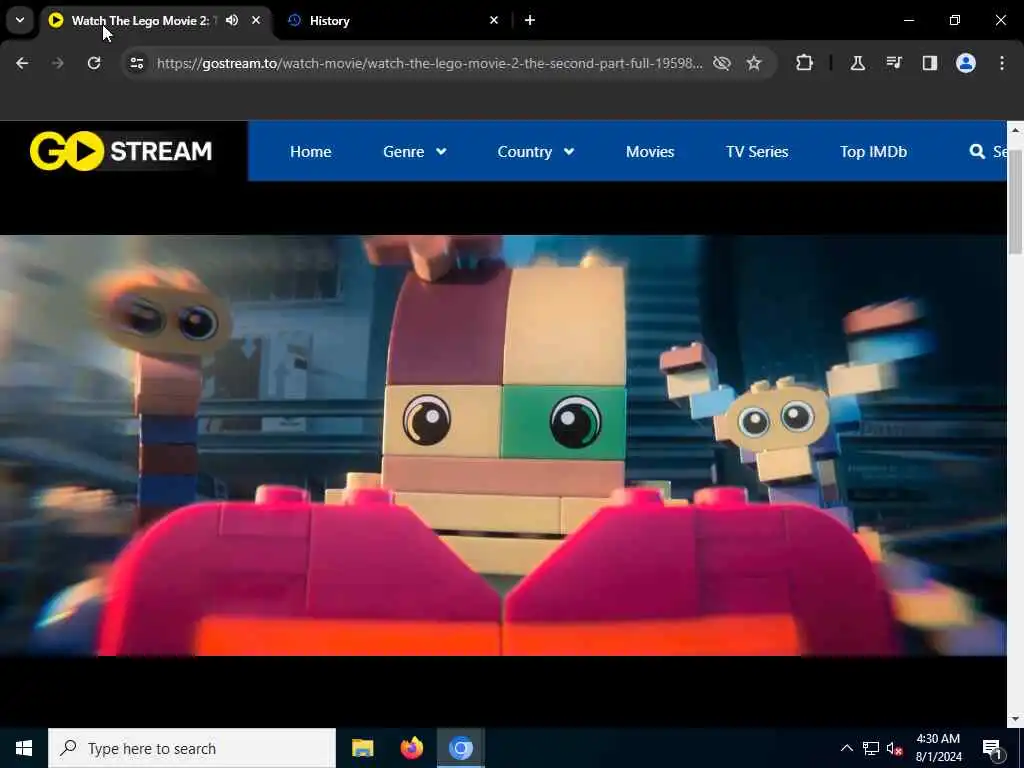Viewport: 1024px width, 768px height.
Task: Mute the Lego Movie tab audio
Action: click(232, 20)
